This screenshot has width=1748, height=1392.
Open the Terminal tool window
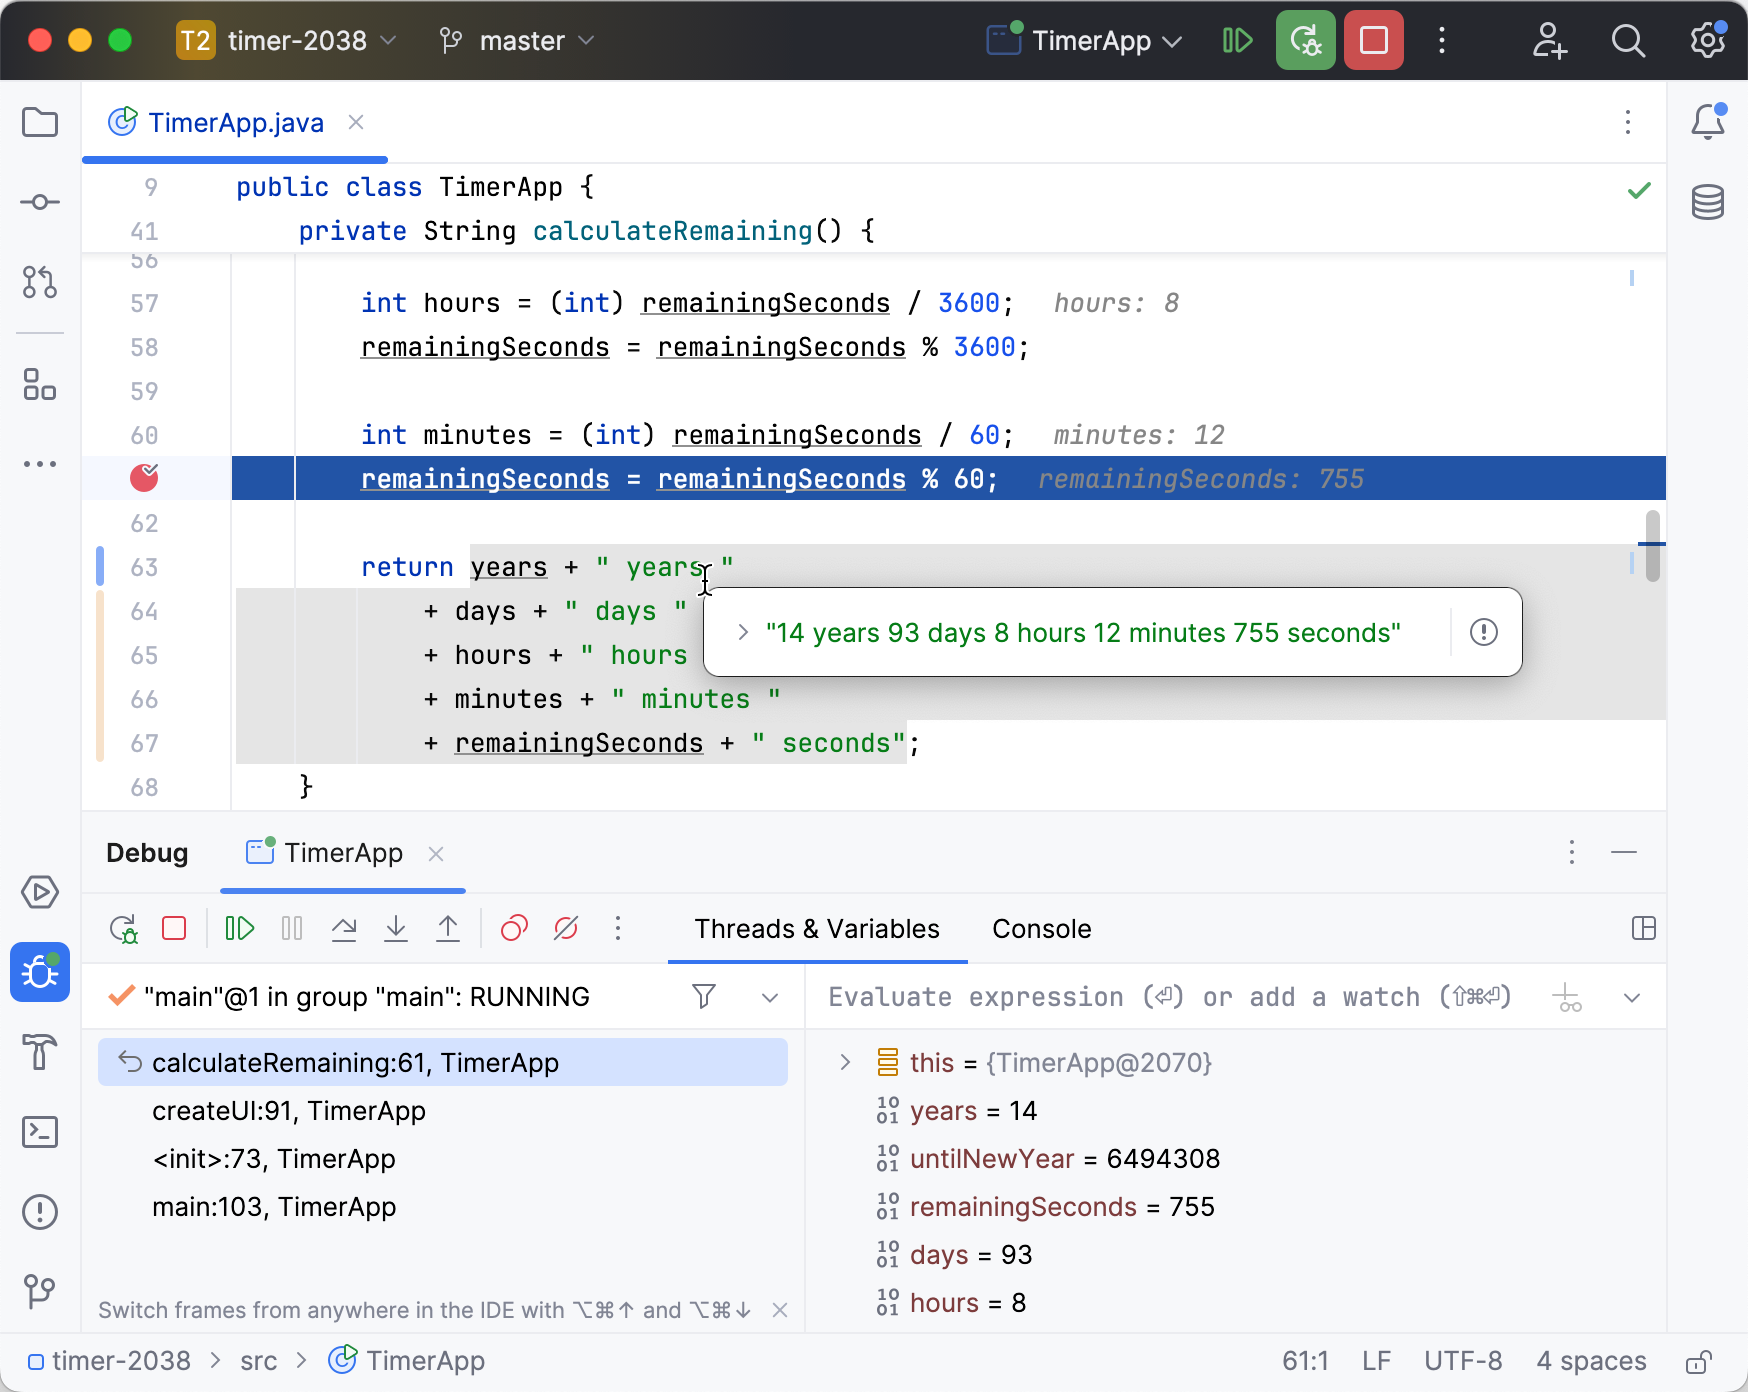click(x=40, y=1132)
